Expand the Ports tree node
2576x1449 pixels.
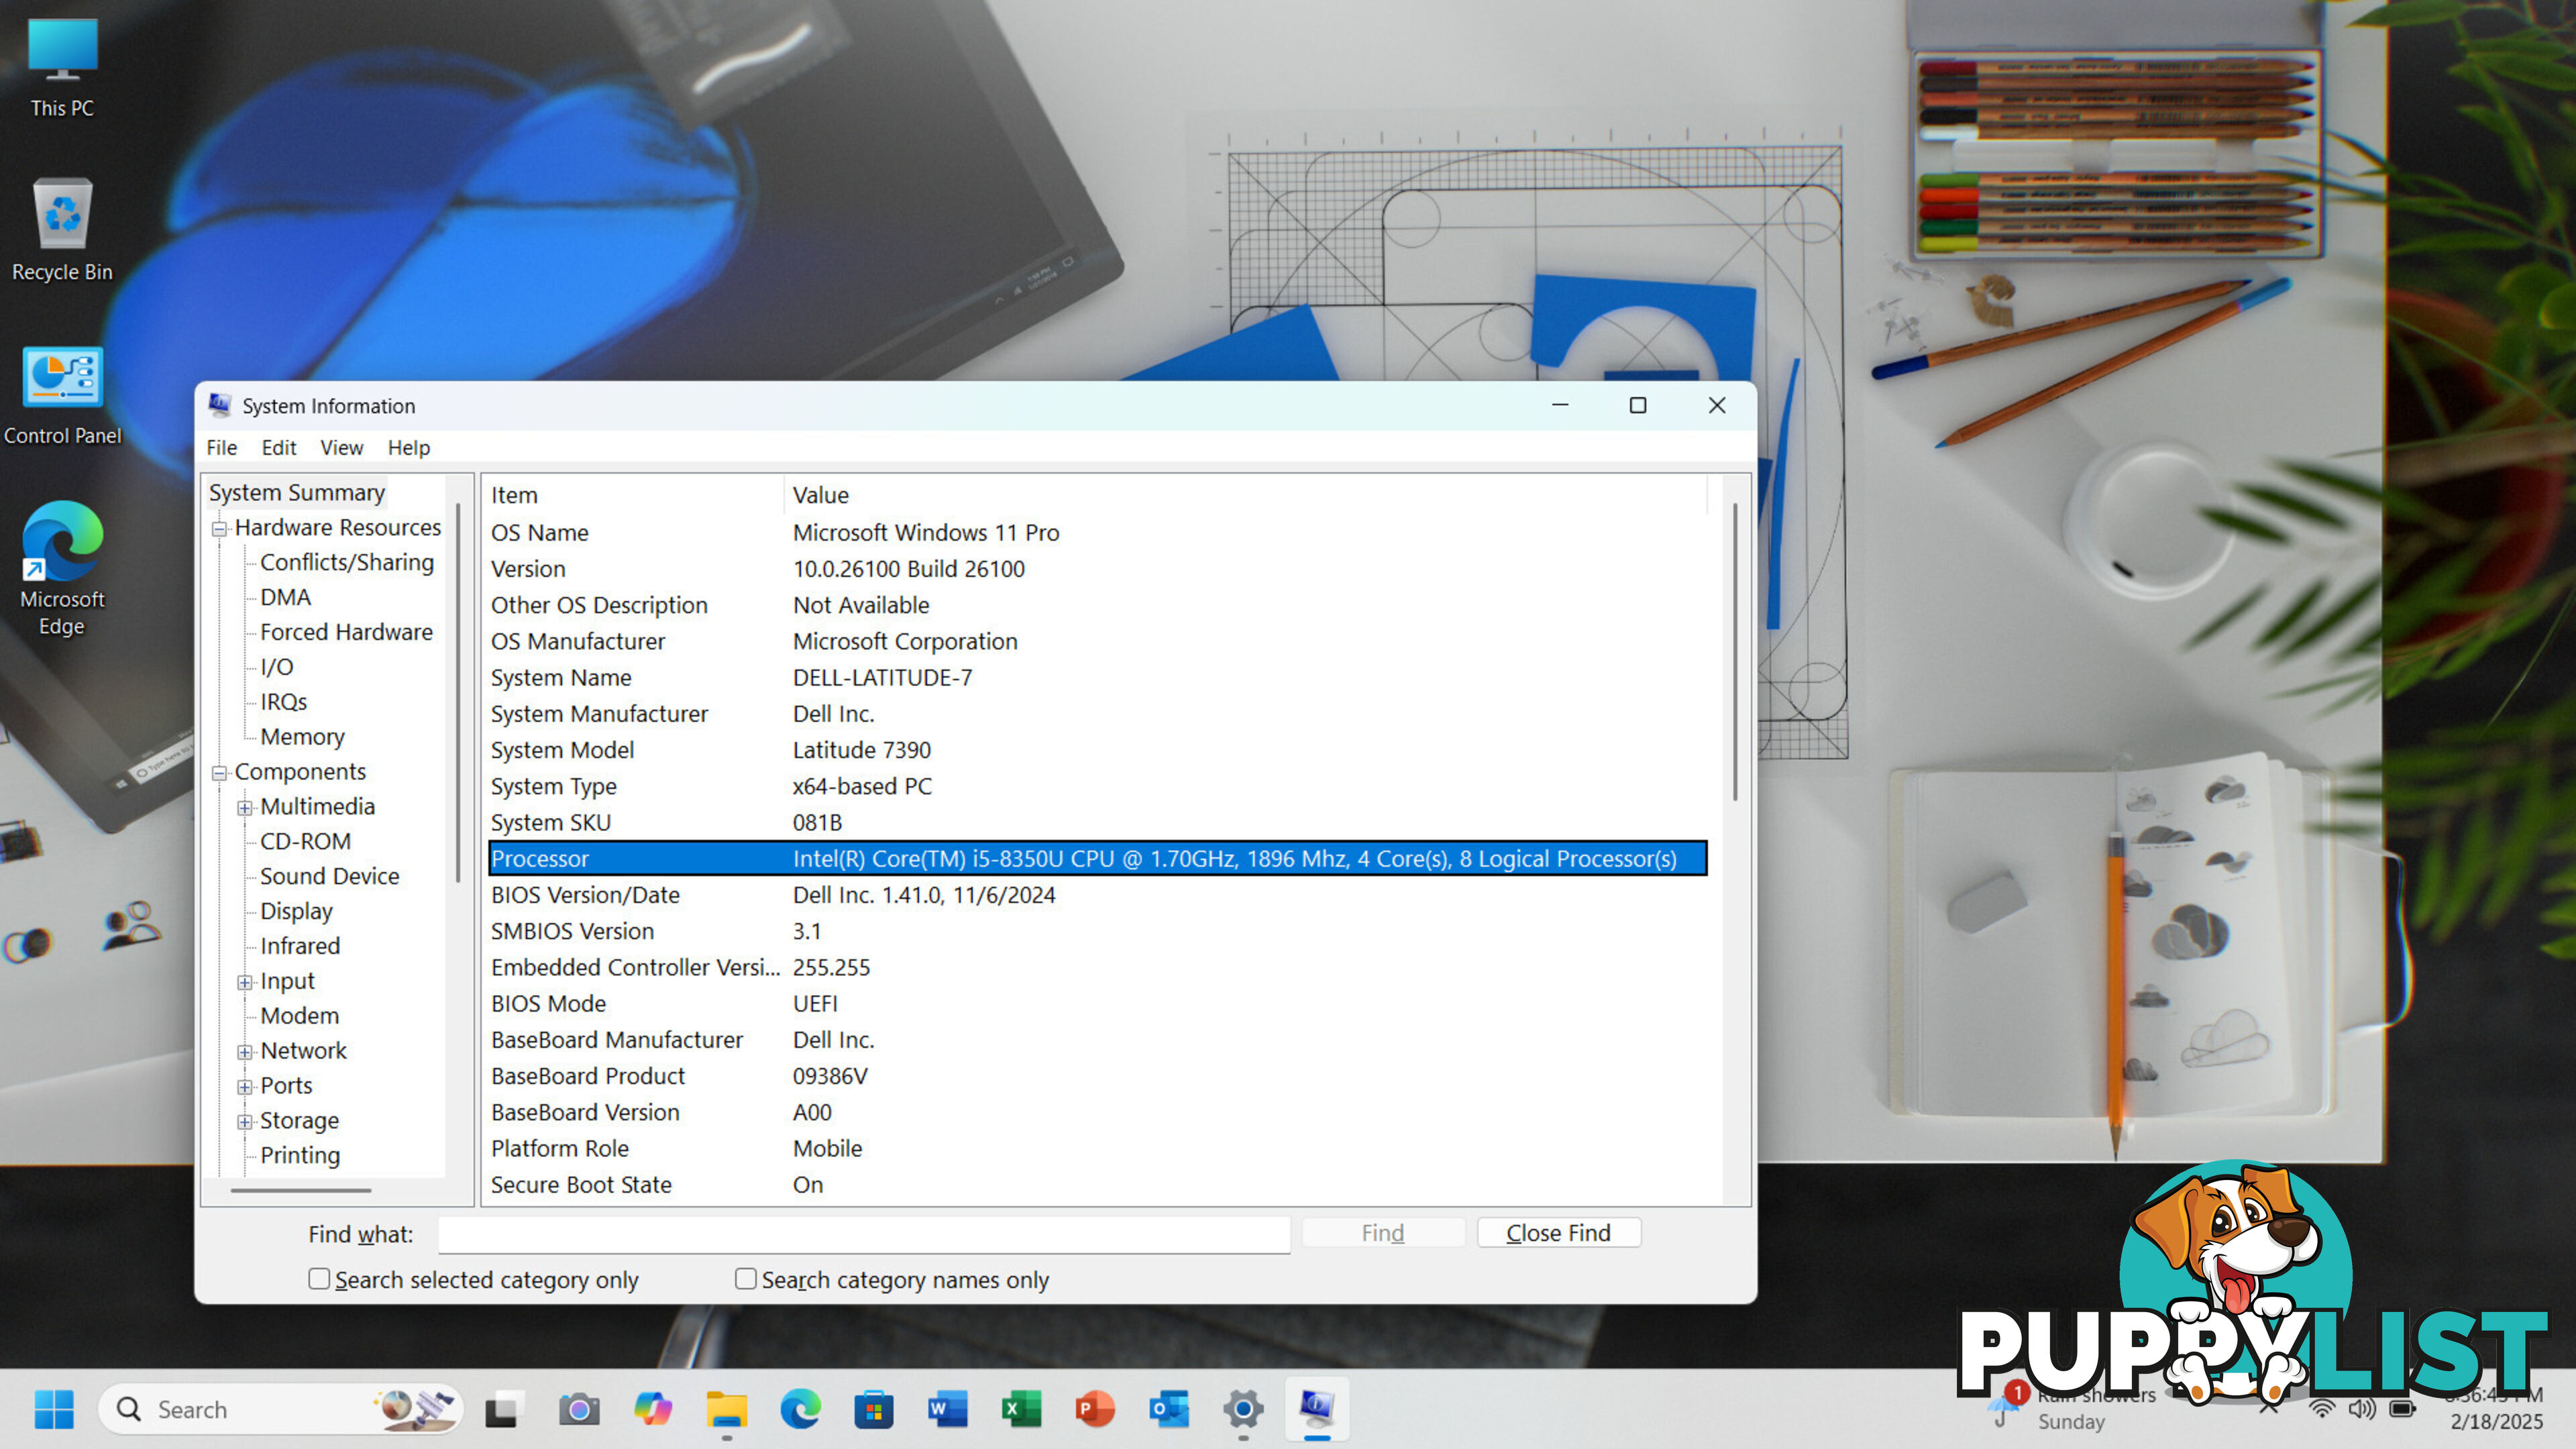[244, 1087]
